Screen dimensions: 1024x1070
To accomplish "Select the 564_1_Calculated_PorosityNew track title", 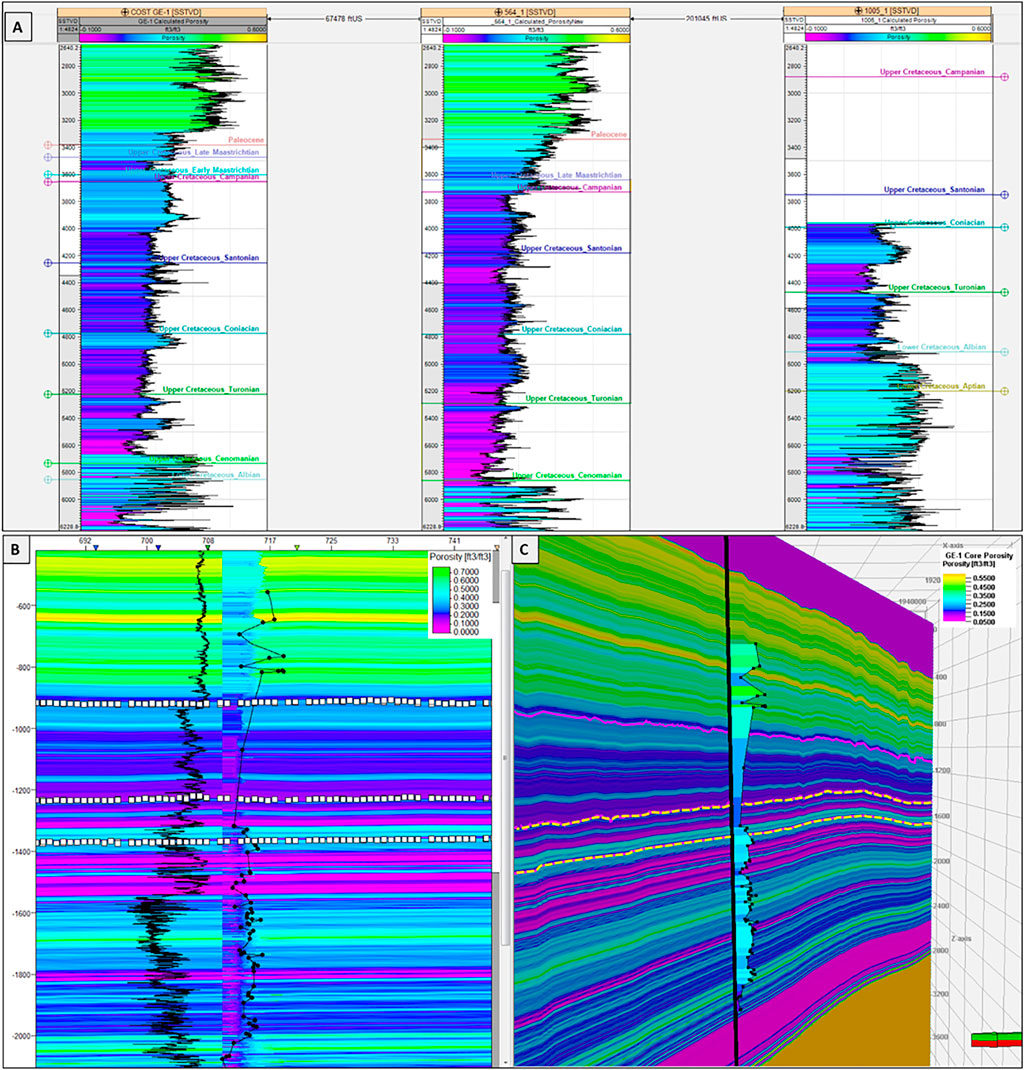I will pos(536,21).
